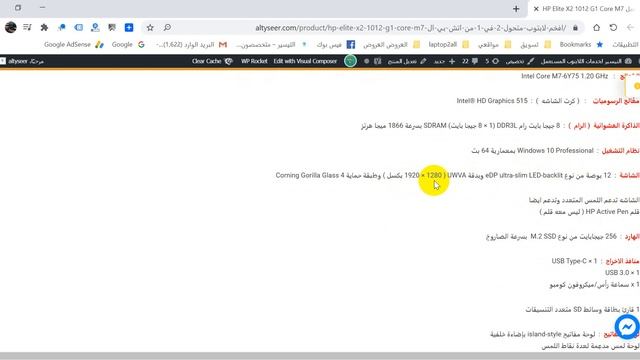Open the Messenger chat bubble
640x360 pixels.
click(x=627, y=327)
